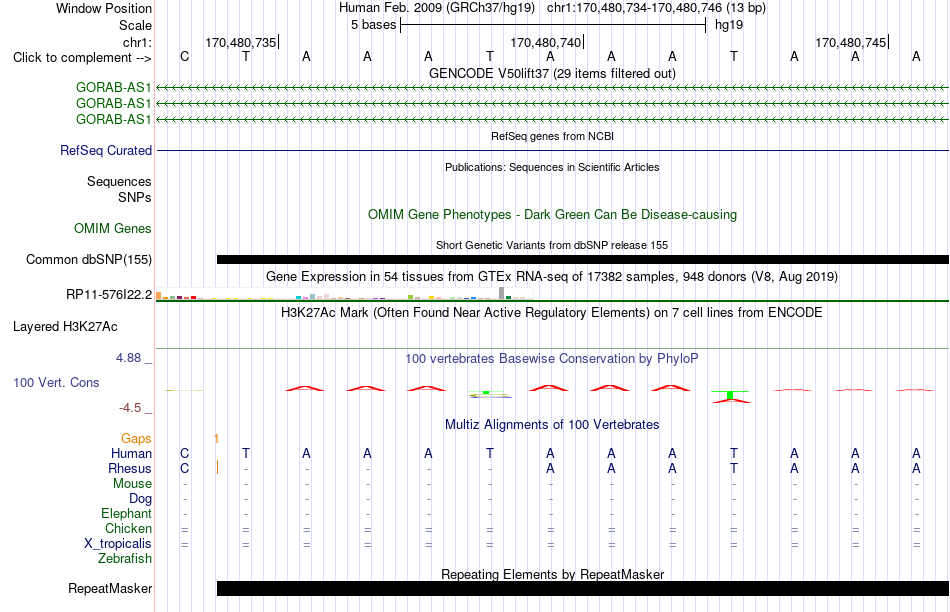
Task: Click the black Common dbSNP variant bar
Action: click(583, 259)
